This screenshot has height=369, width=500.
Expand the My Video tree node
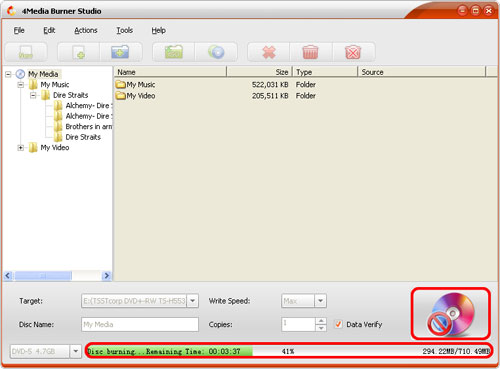pos(21,148)
